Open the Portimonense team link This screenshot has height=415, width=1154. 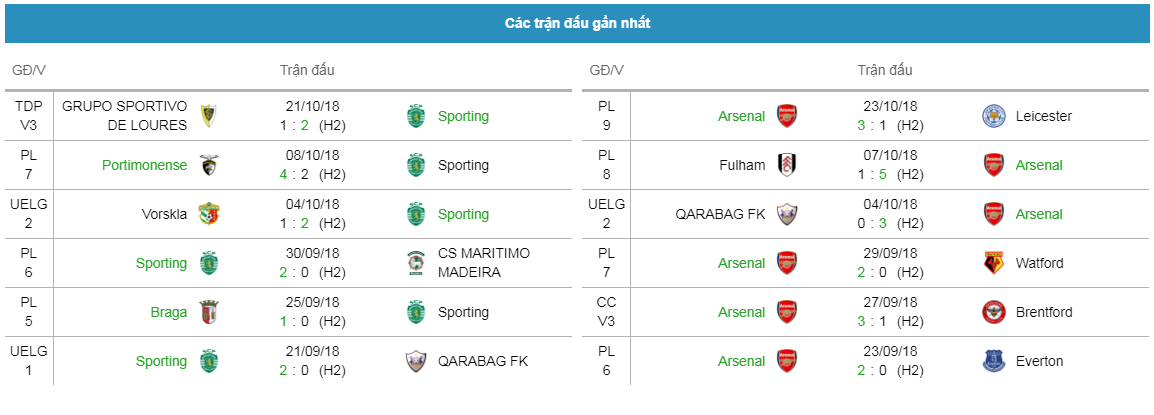coord(145,165)
